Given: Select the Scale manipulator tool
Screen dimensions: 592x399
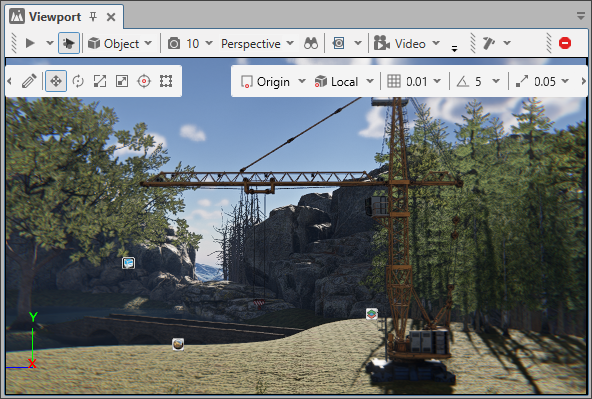Looking at the screenshot, I should coord(100,81).
